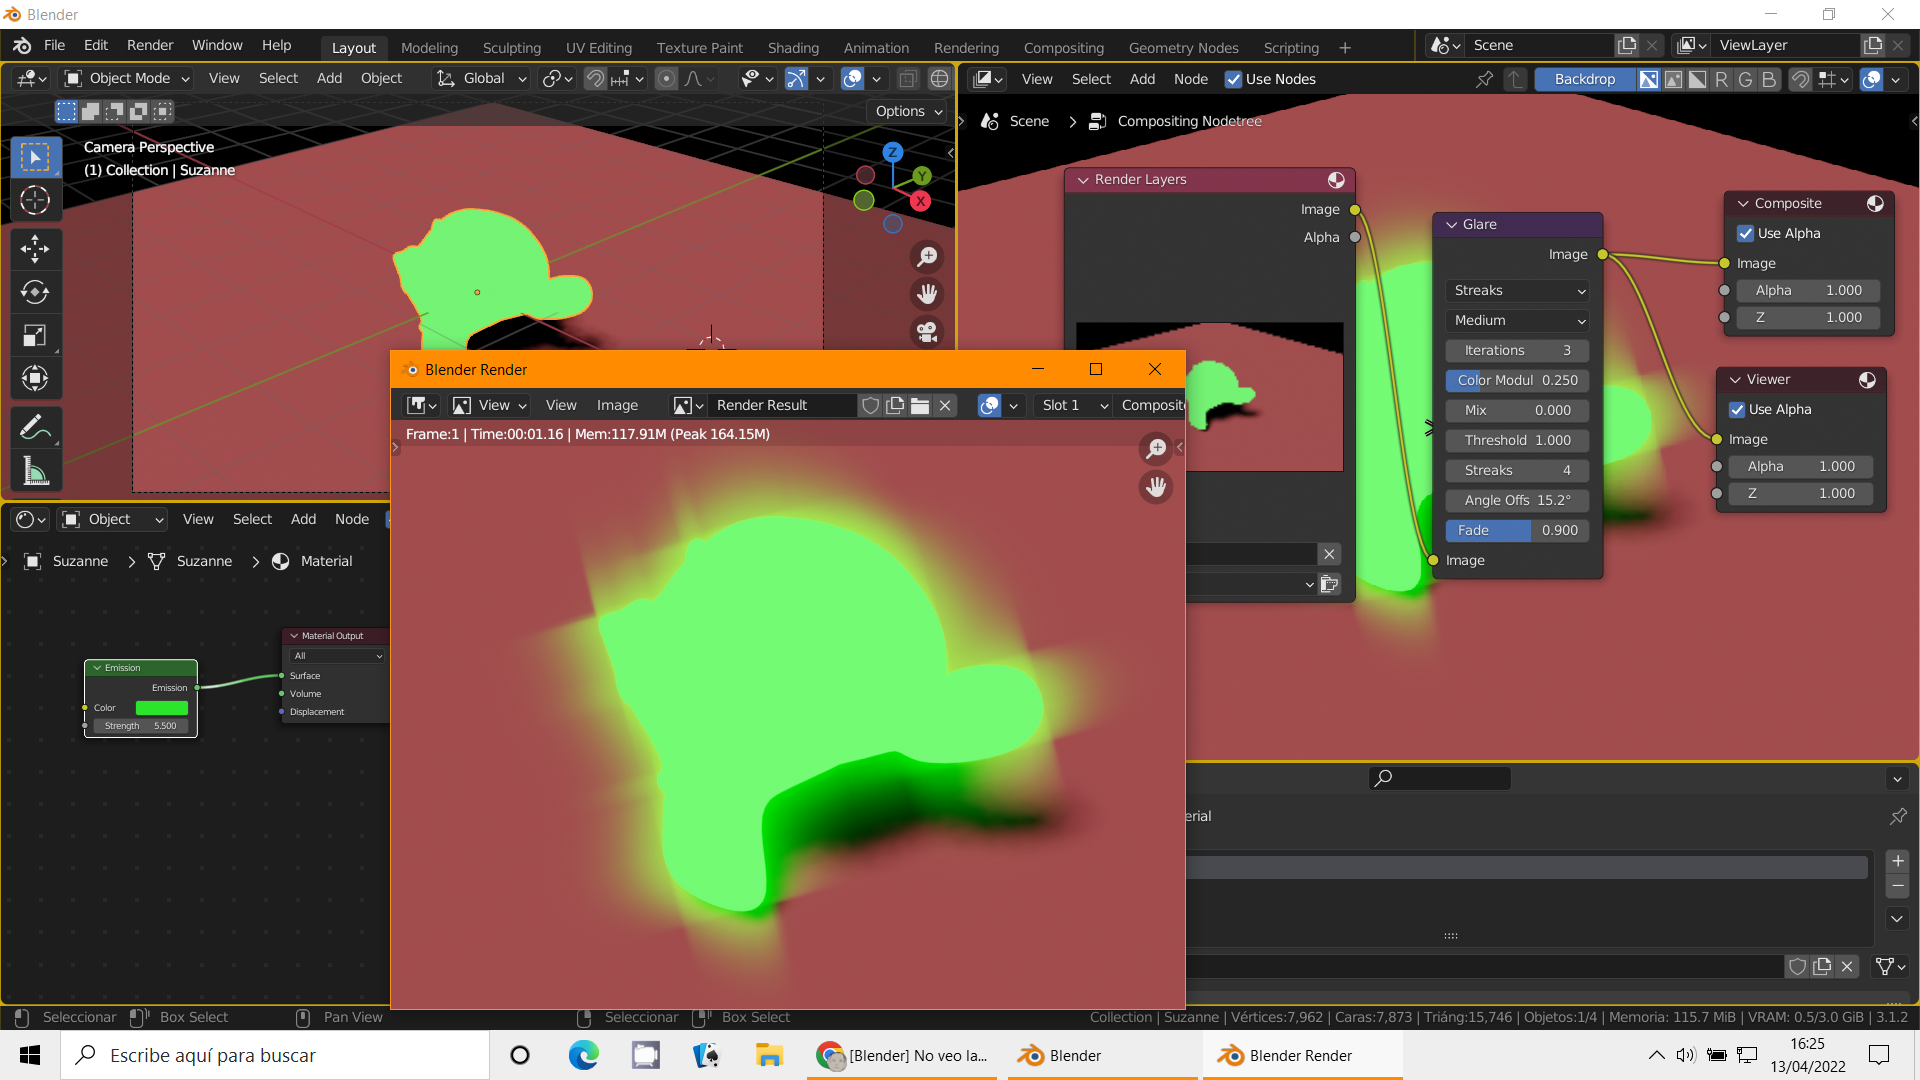Open the Streaks glare type dropdown
The width and height of the screenshot is (1920, 1080).
pos(1518,290)
